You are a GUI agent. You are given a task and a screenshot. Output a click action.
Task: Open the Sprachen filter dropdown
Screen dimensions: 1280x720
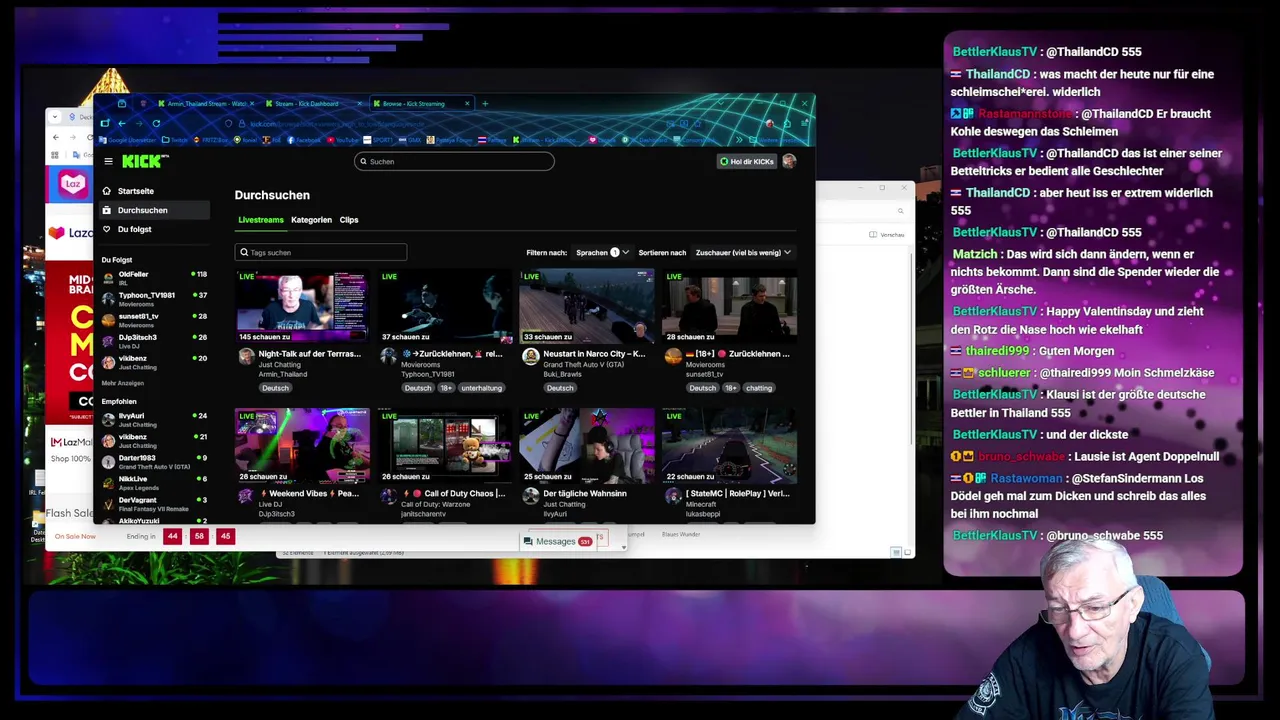602,253
